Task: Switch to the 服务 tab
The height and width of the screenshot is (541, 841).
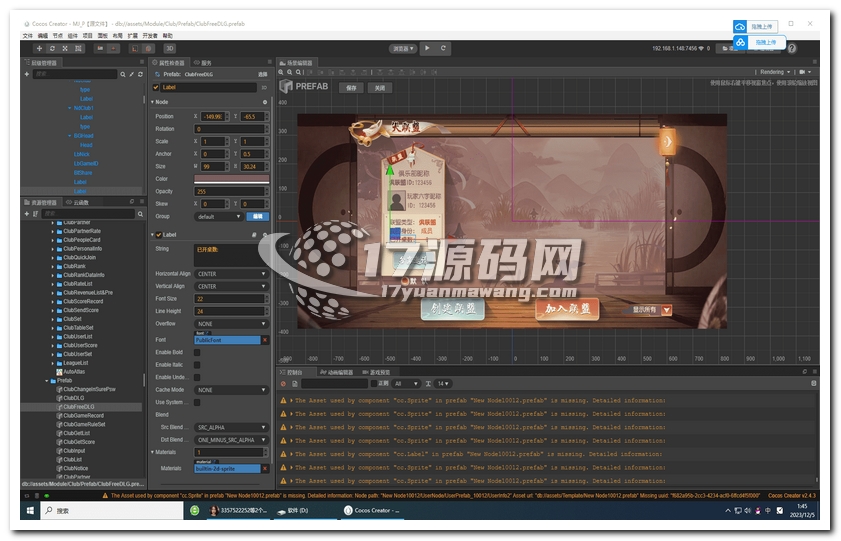Action: [203, 63]
